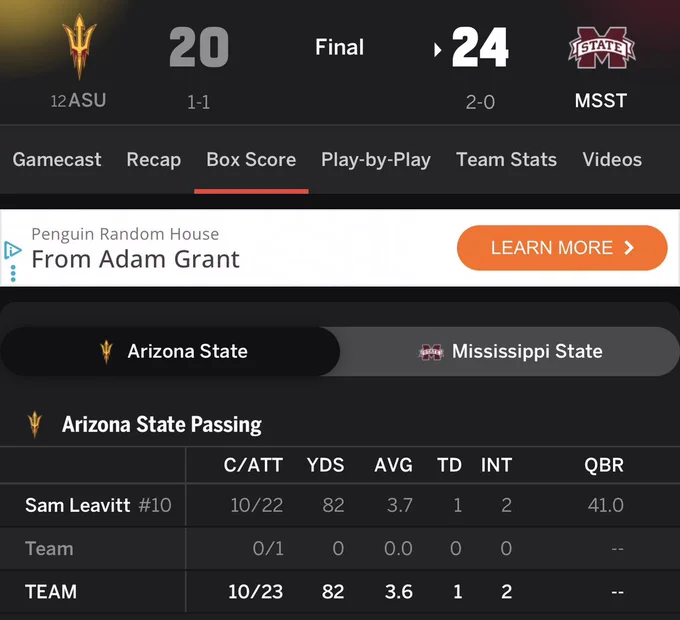Select the Box Score tab
The image size is (680, 620).
(x=251, y=160)
